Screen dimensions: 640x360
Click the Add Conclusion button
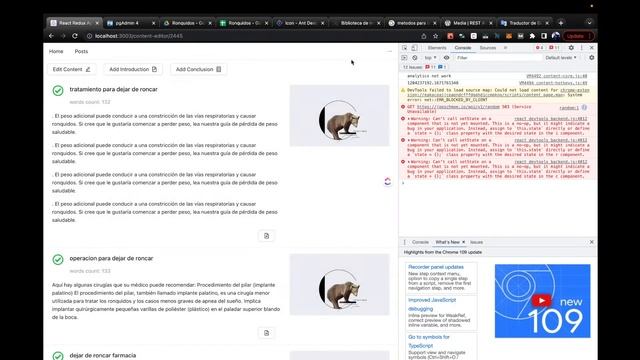click(198, 69)
